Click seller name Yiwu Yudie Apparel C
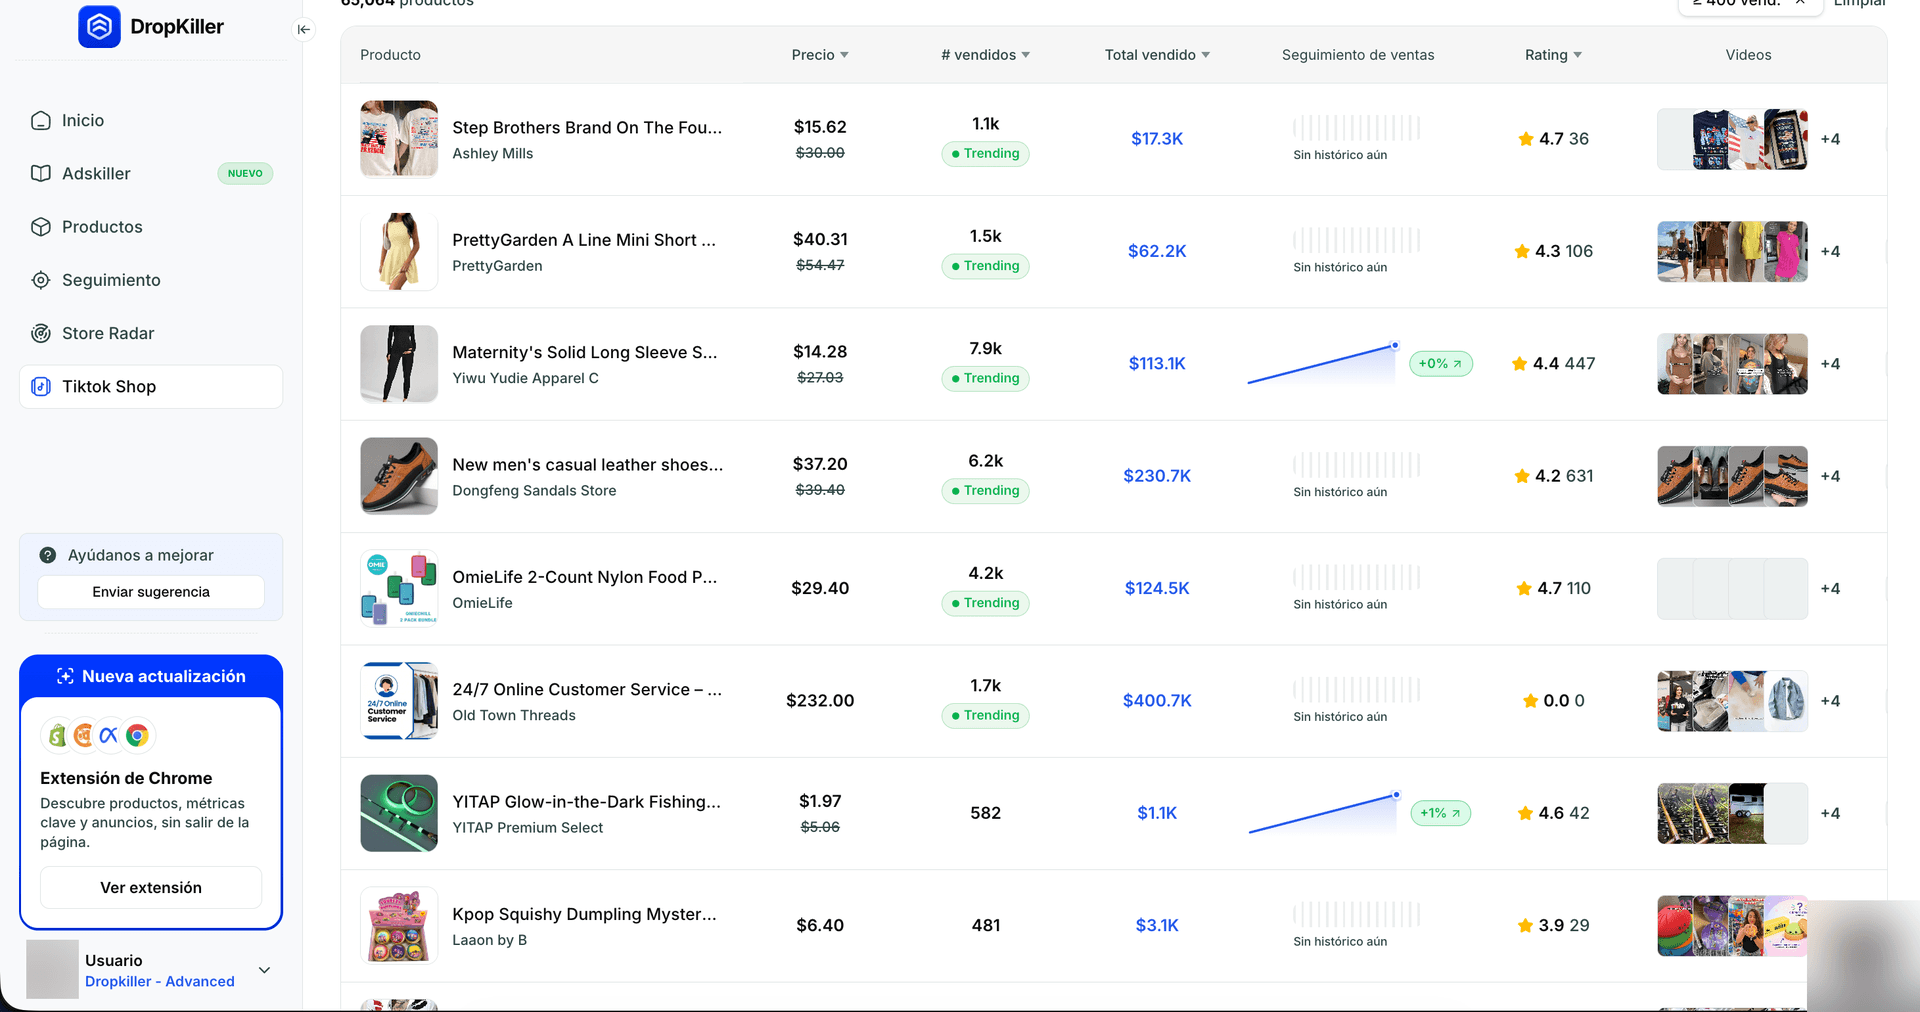This screenshot has width=1920, height=1012. click(525, 378)
